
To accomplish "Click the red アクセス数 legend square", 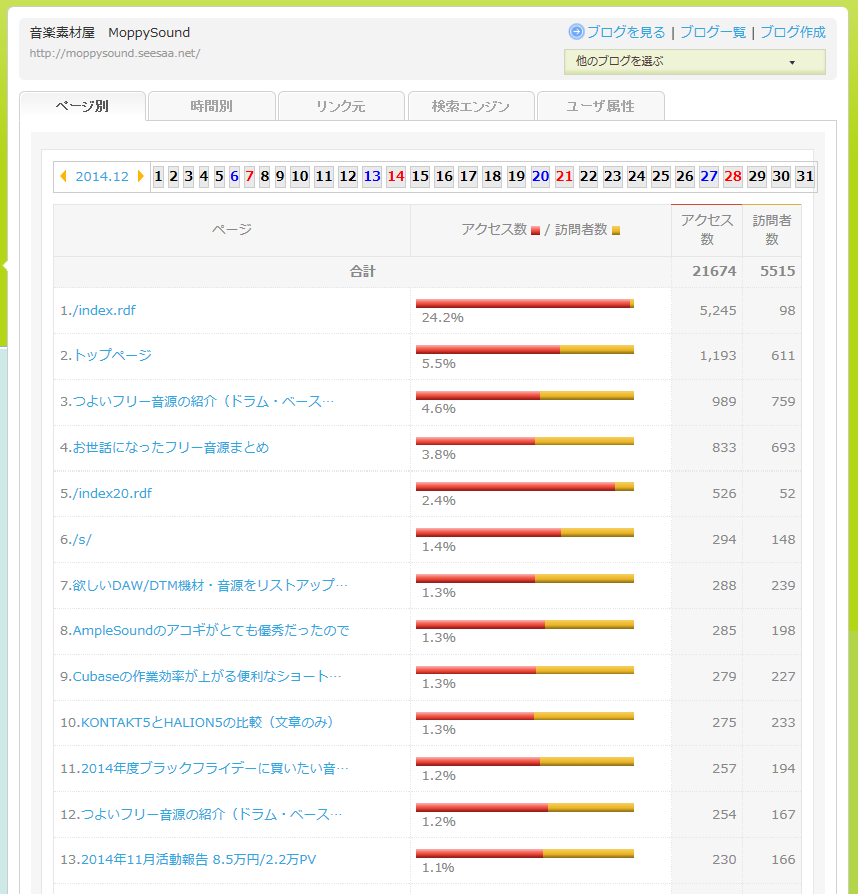I will tap(536, 231).
